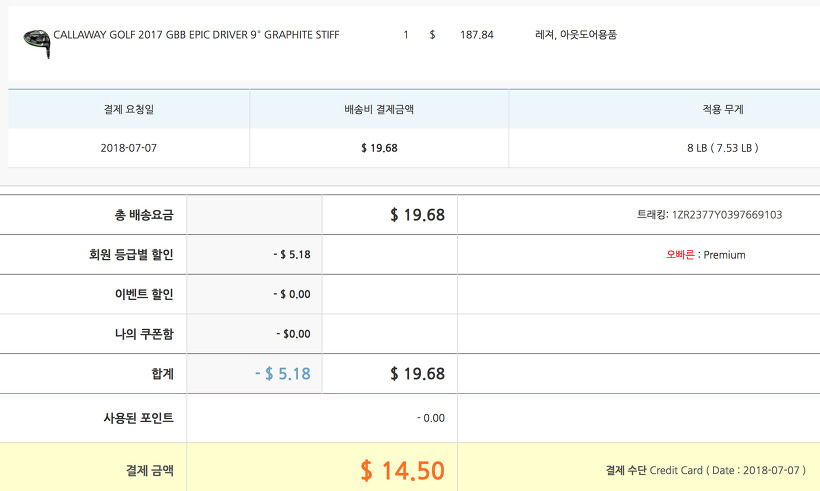Click the 총 배송요금 row label
The image size is (820, 491).
143,215
